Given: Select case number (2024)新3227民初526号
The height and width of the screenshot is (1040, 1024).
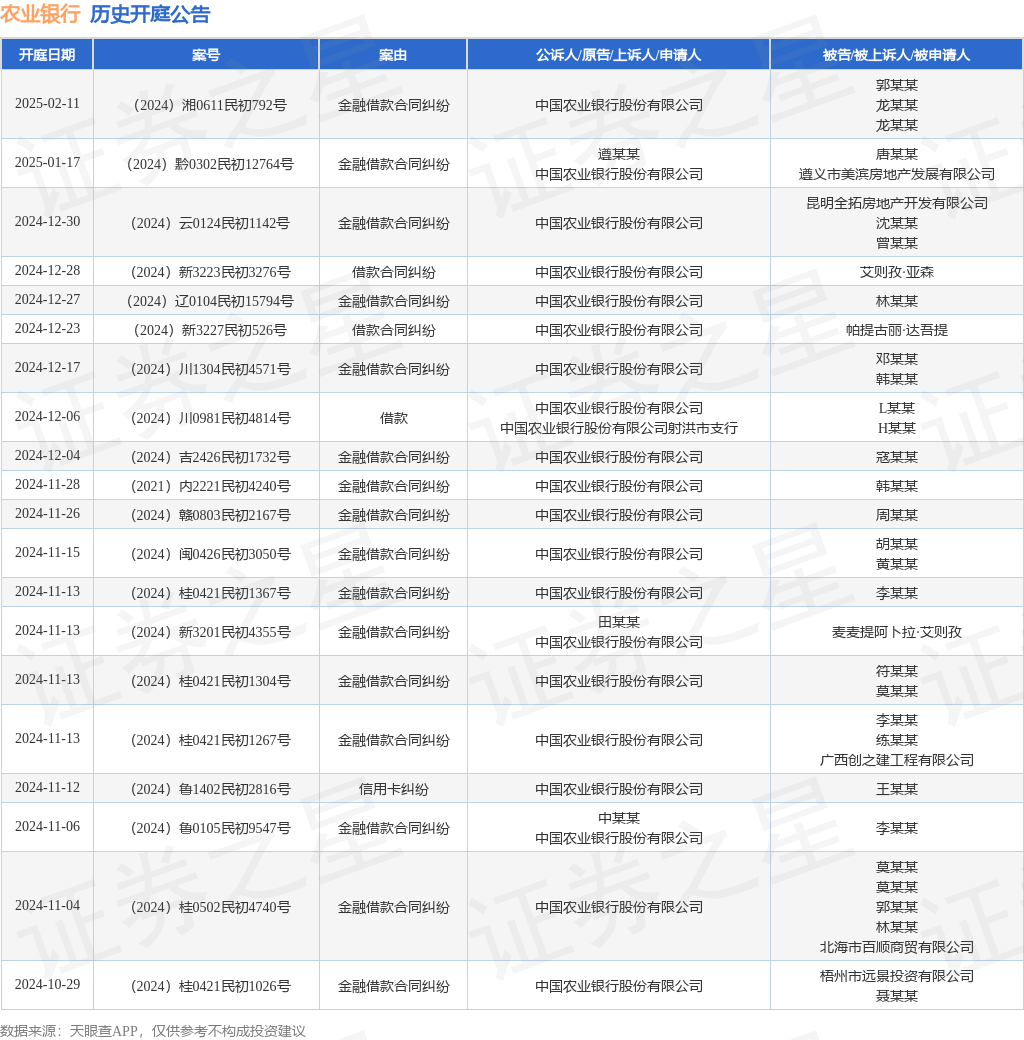Looking at the screenshot, I should click(x=210, y=330).
